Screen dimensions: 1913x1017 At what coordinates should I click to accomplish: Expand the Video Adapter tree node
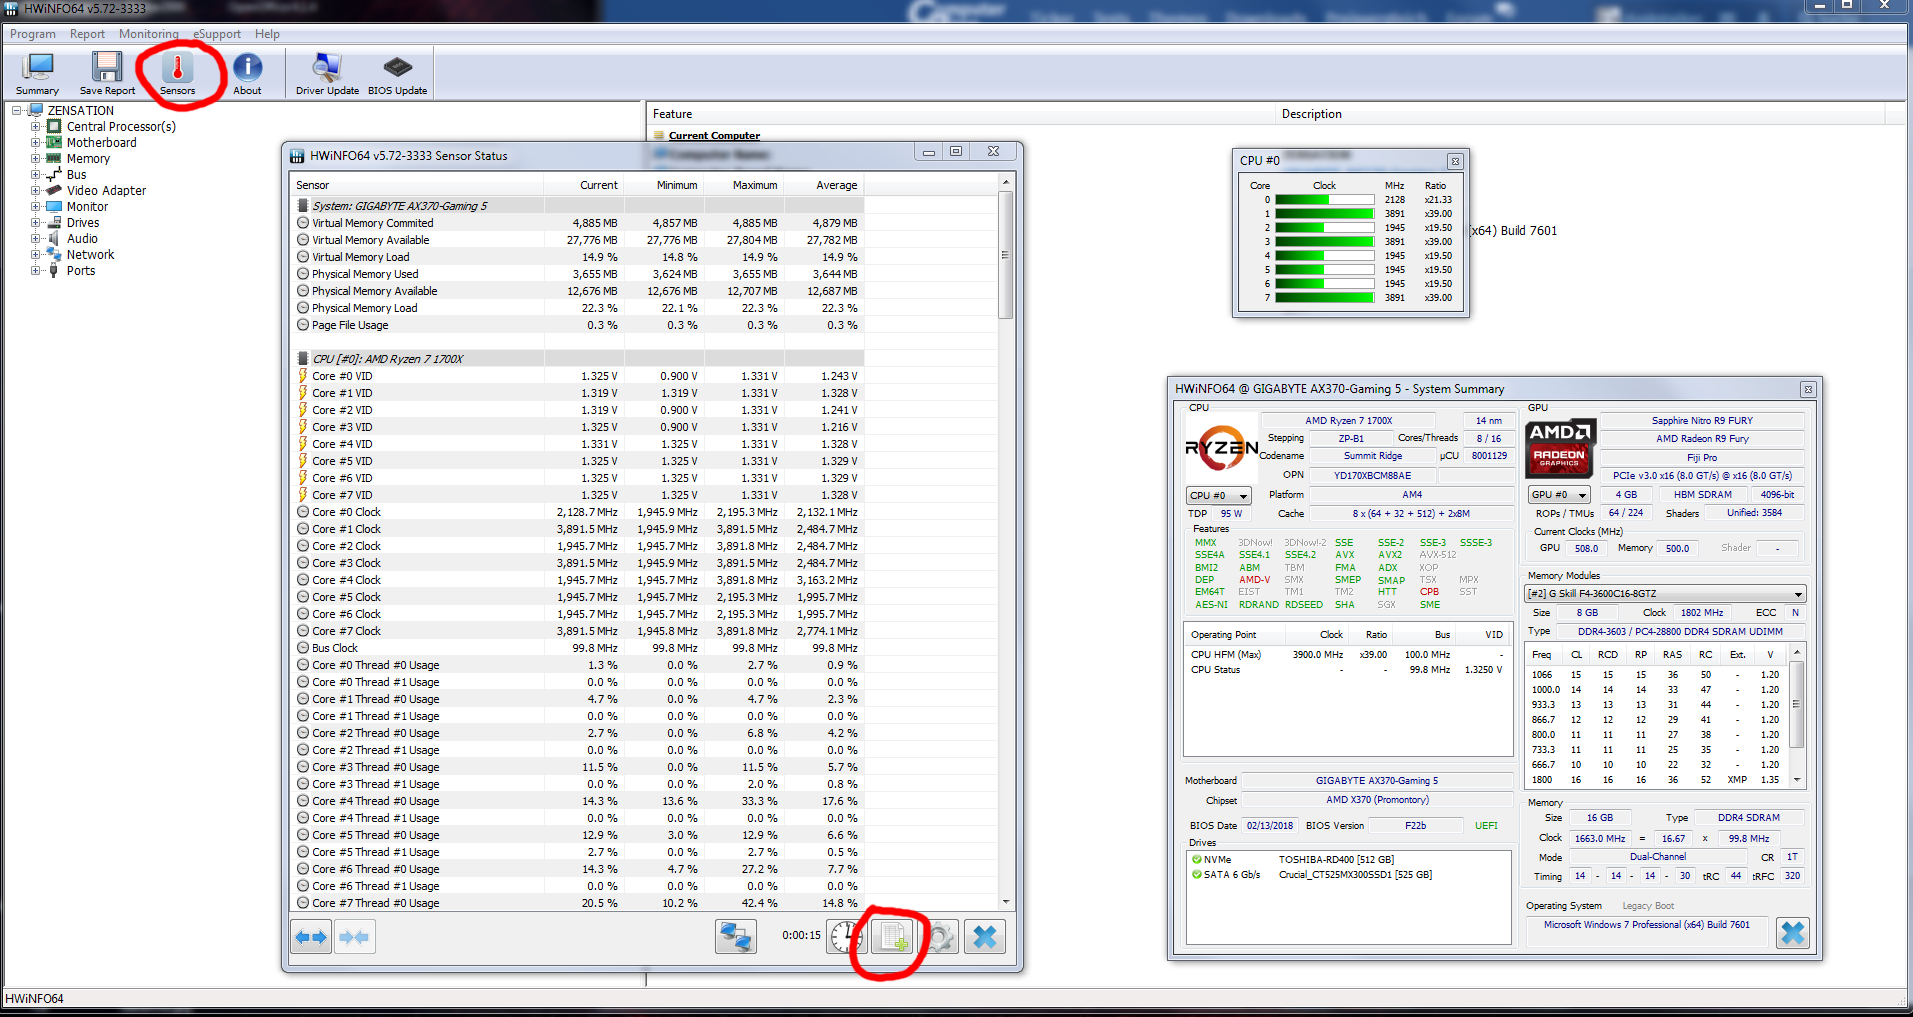click(x=35, y=191)
